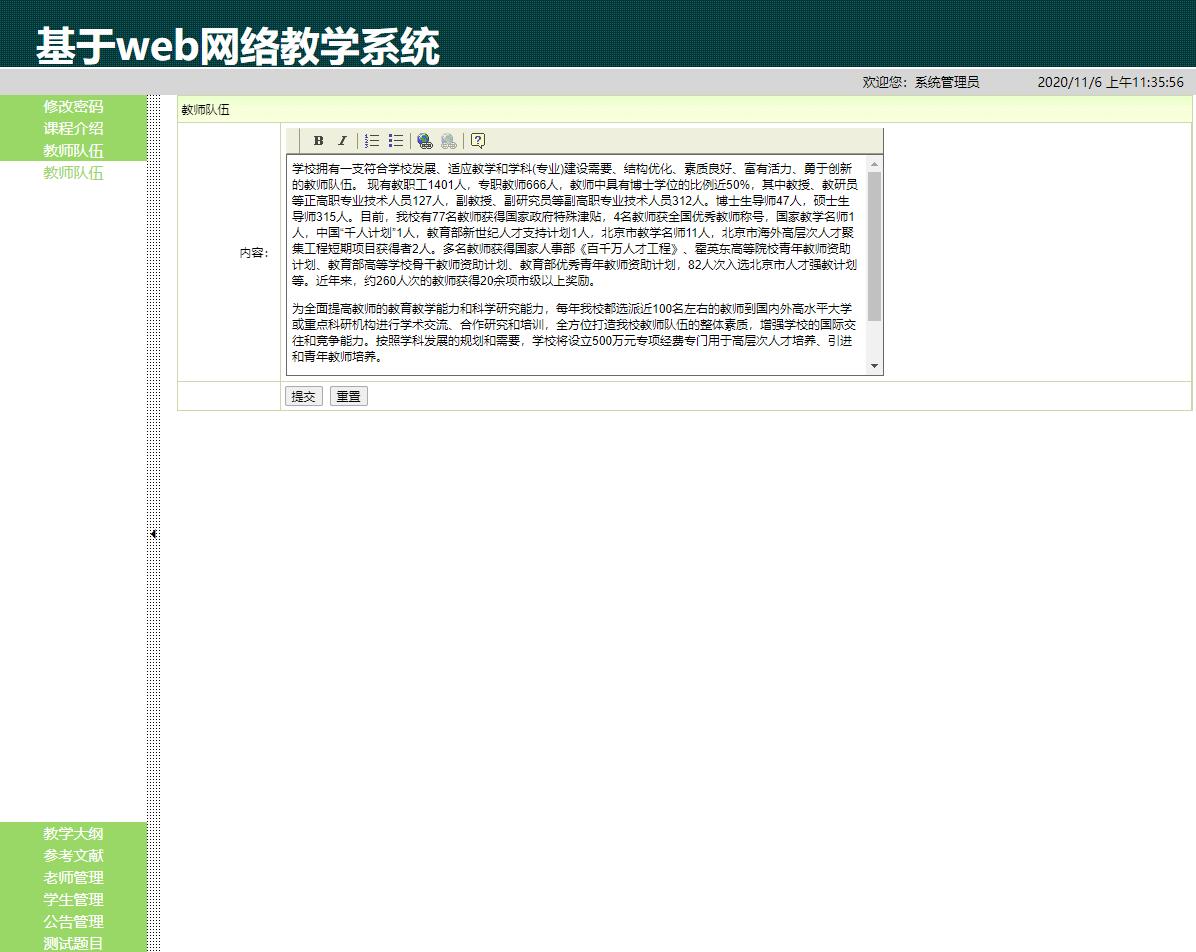The height and width of the screenshot is (952, 1196).
Task: Select the 教师队伍 sidebar entry
Action: pos(72,151)
